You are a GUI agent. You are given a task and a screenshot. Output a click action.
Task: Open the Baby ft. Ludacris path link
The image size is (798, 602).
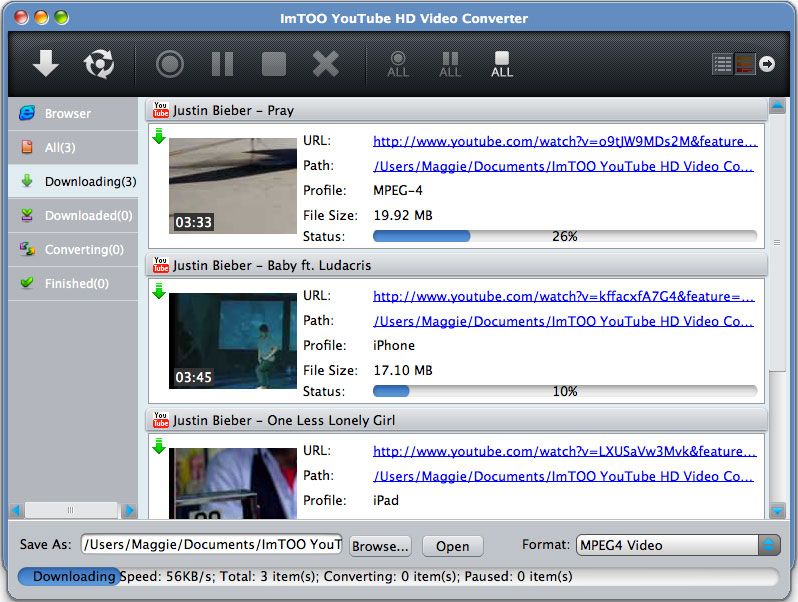click(x=563, y=322)
